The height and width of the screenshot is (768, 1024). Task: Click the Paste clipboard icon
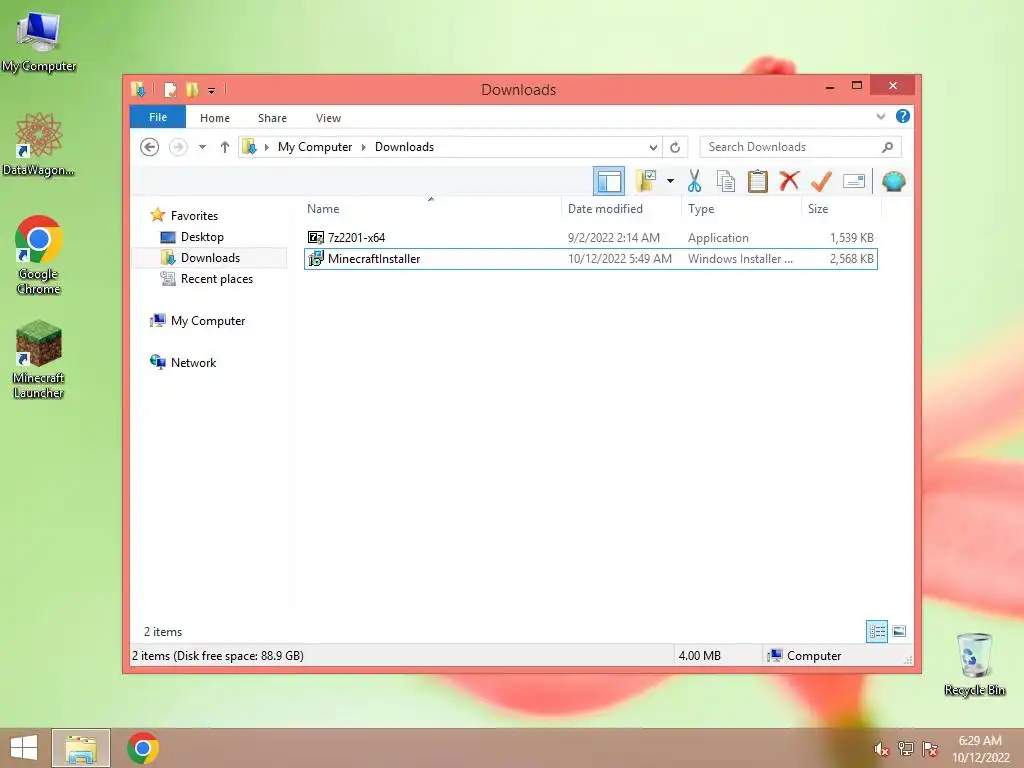[758, 181]
